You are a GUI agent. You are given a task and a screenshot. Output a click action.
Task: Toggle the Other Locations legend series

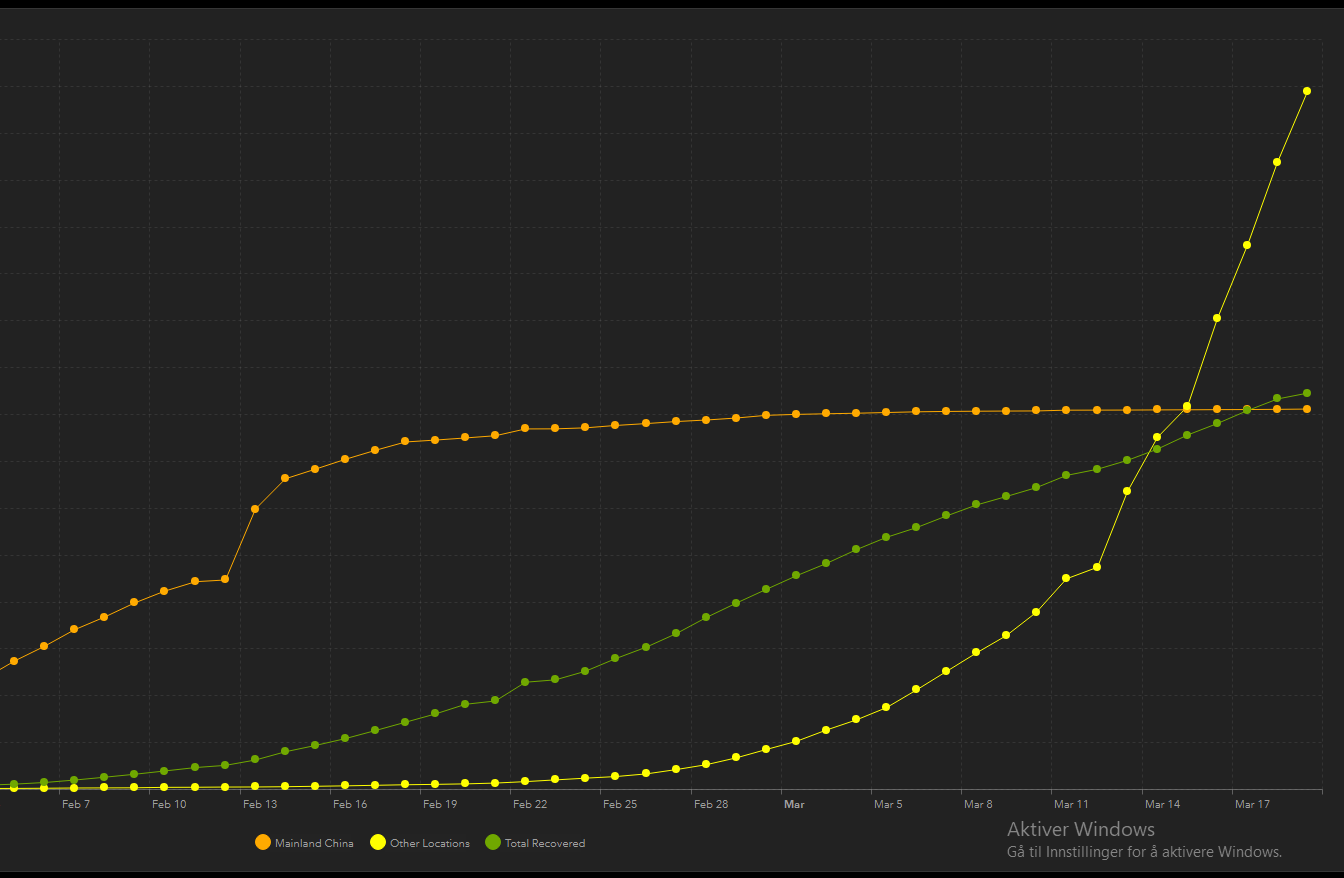[420, 843]
